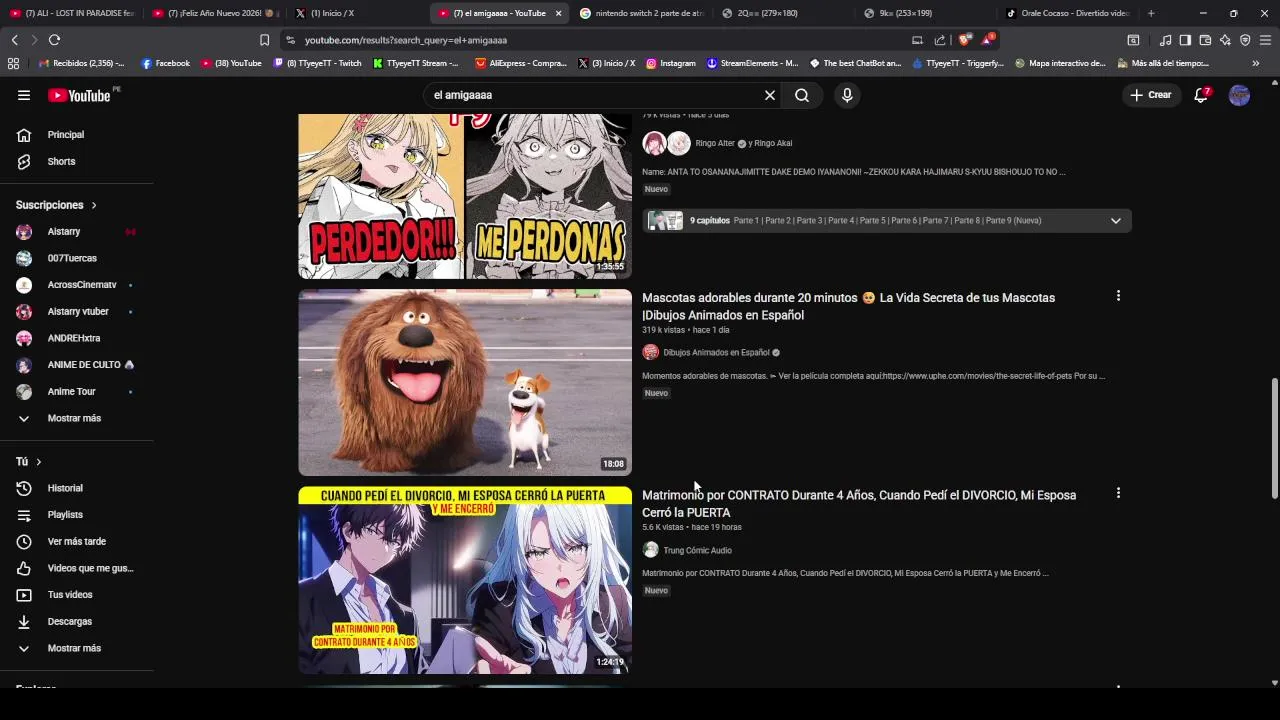Open the Tú section header

tap(28, 462)
